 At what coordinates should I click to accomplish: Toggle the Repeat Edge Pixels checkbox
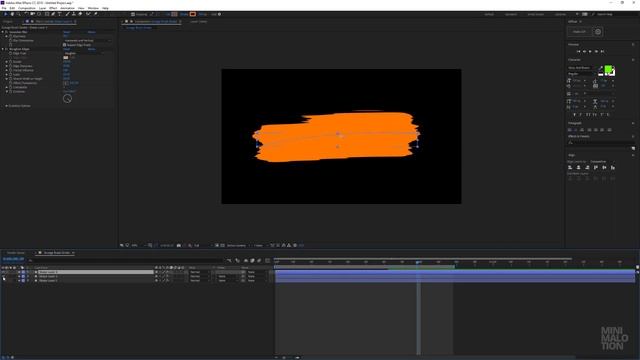tap(64, 45)
